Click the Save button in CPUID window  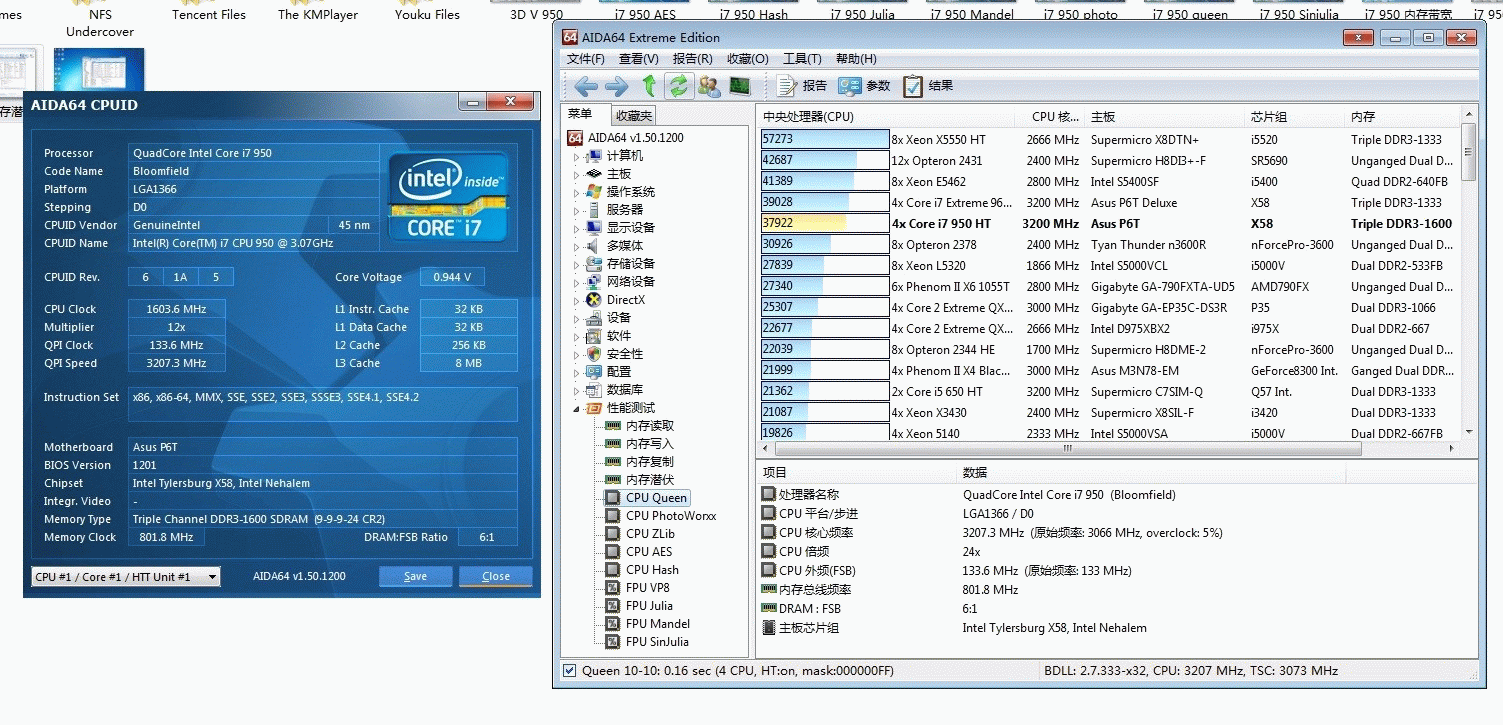415,577
